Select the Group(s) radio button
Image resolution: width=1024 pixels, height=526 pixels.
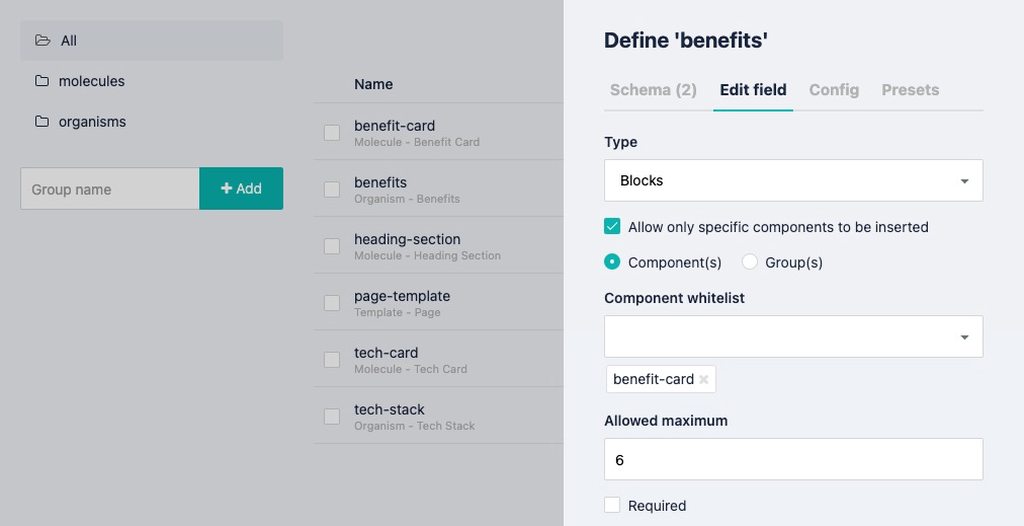tap(750, 262)
